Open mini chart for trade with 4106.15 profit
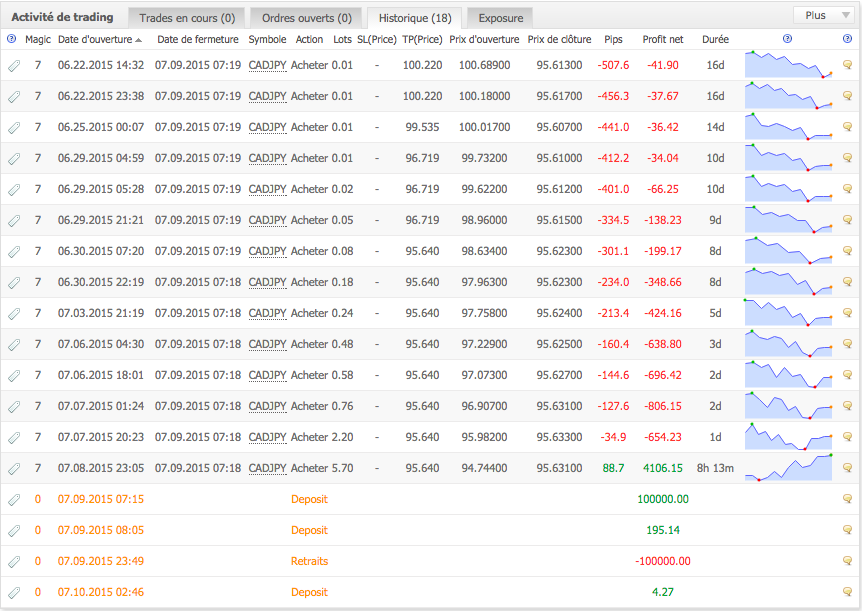Screen dimensions: 862x611 tap(789, 468)
